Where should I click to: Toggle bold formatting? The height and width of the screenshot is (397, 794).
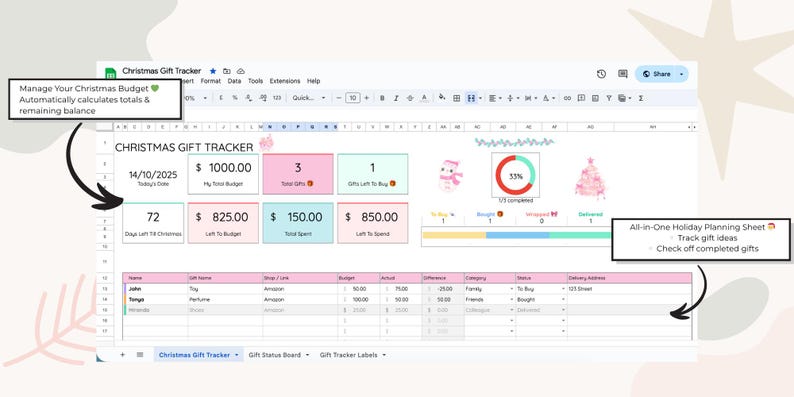(382, 98)
